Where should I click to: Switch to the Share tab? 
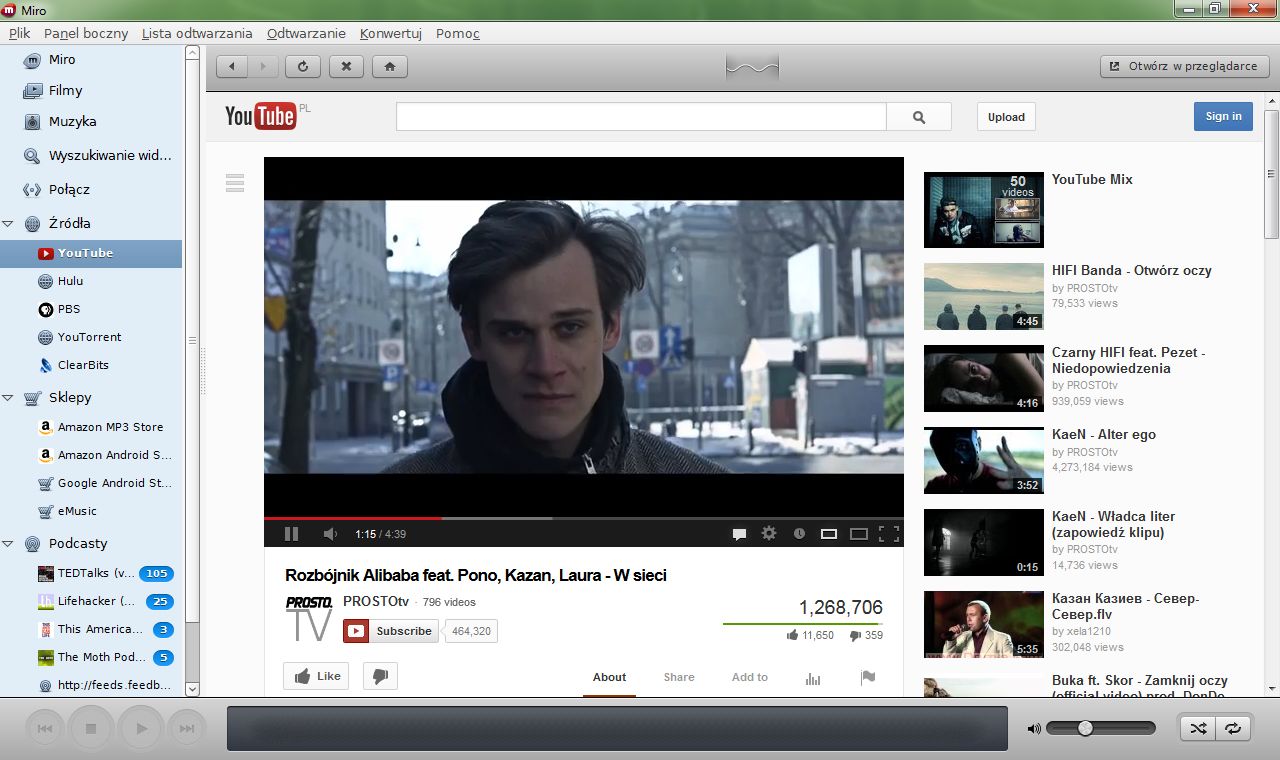pyautogui.click(x=679, y=677)
